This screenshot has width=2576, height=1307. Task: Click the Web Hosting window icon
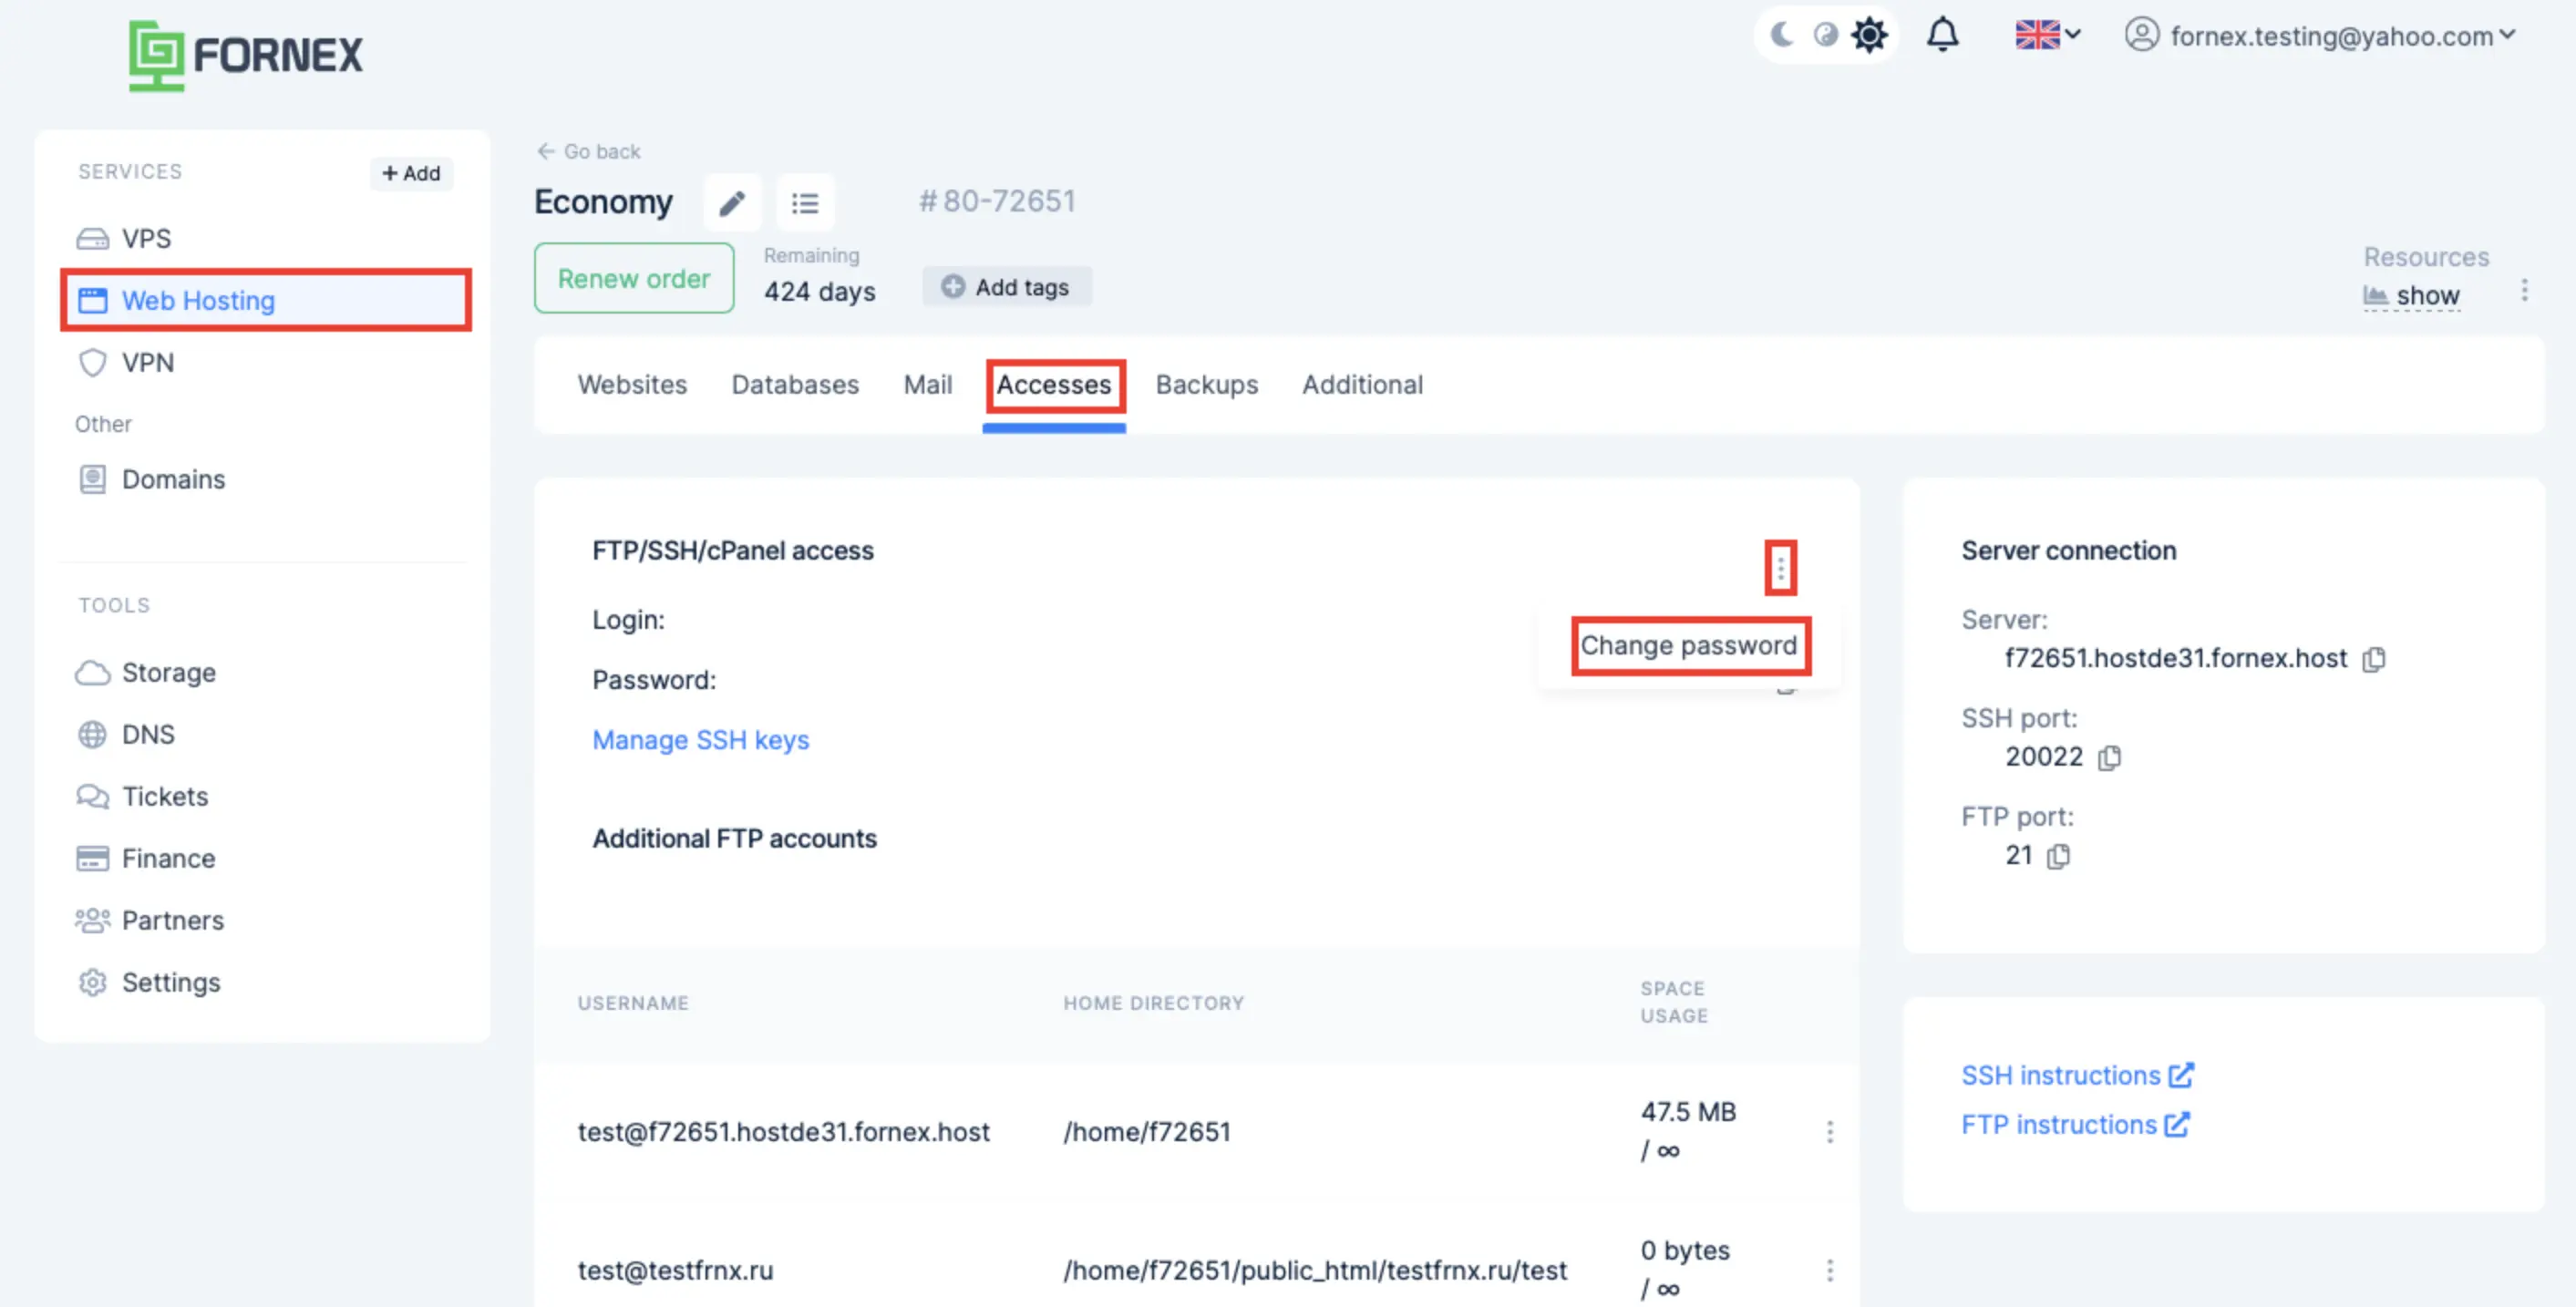click(92, 300)
